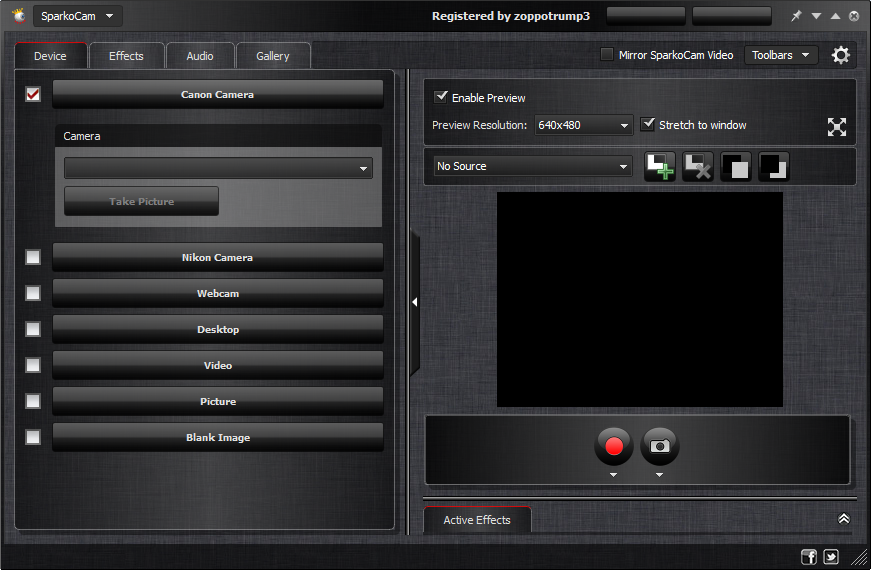Open the Toolbars dropdown
The height and width of the screenshot is (570, 871).
pyautogui.click(x=780, y=55)
